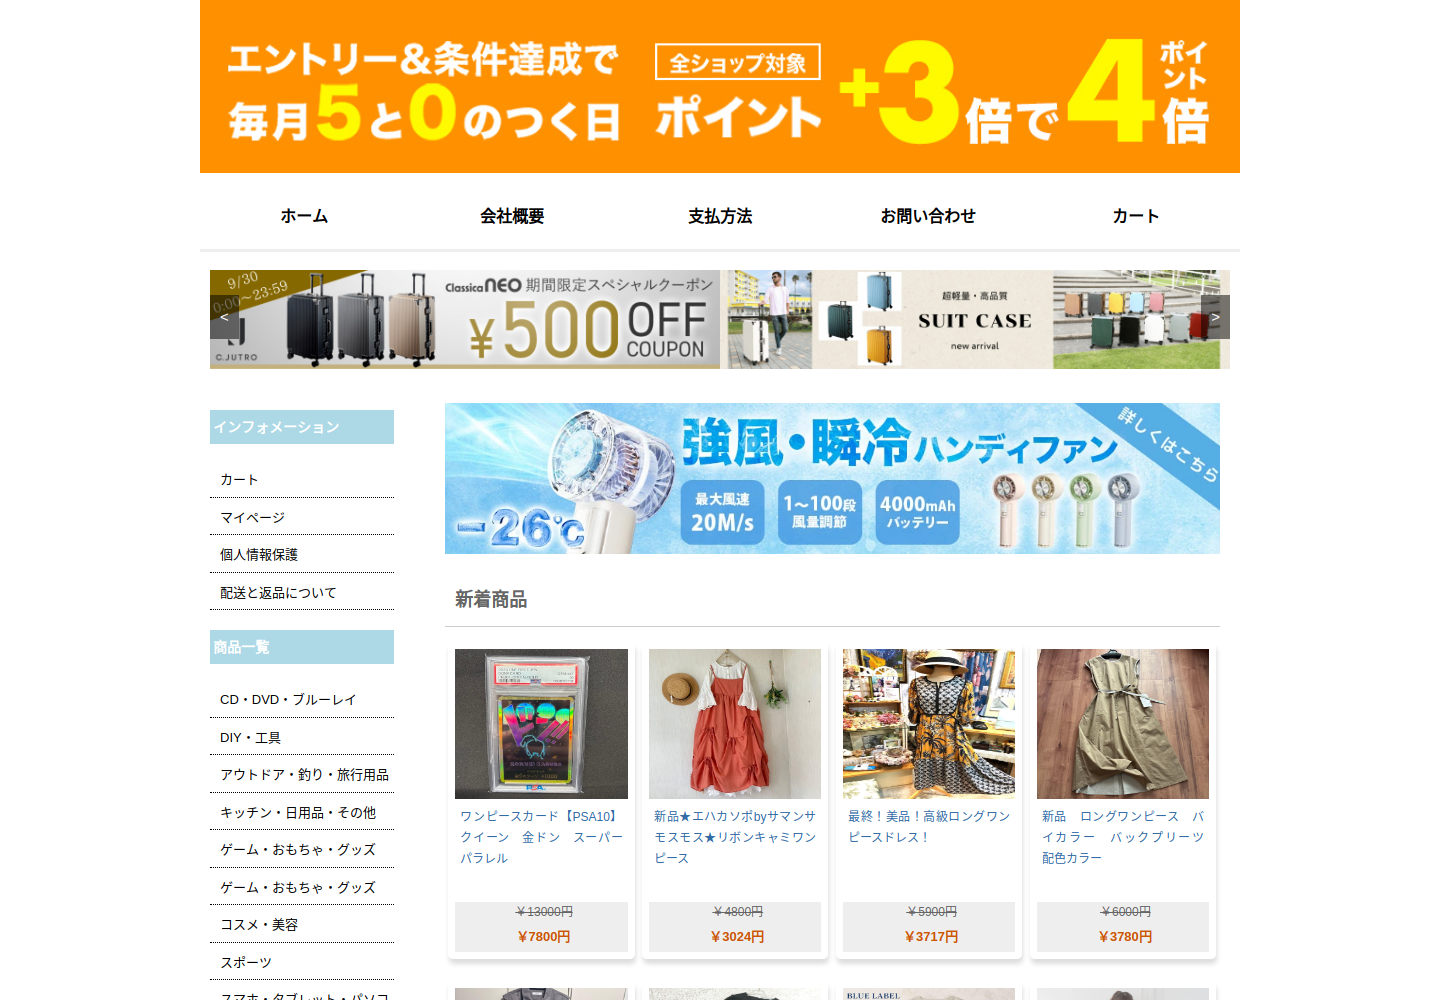Viewport: 1440px width, 1000px height.
Task: Open the 強風・瞬冷 handy fan banner
Action: click(x=832, y=478)
